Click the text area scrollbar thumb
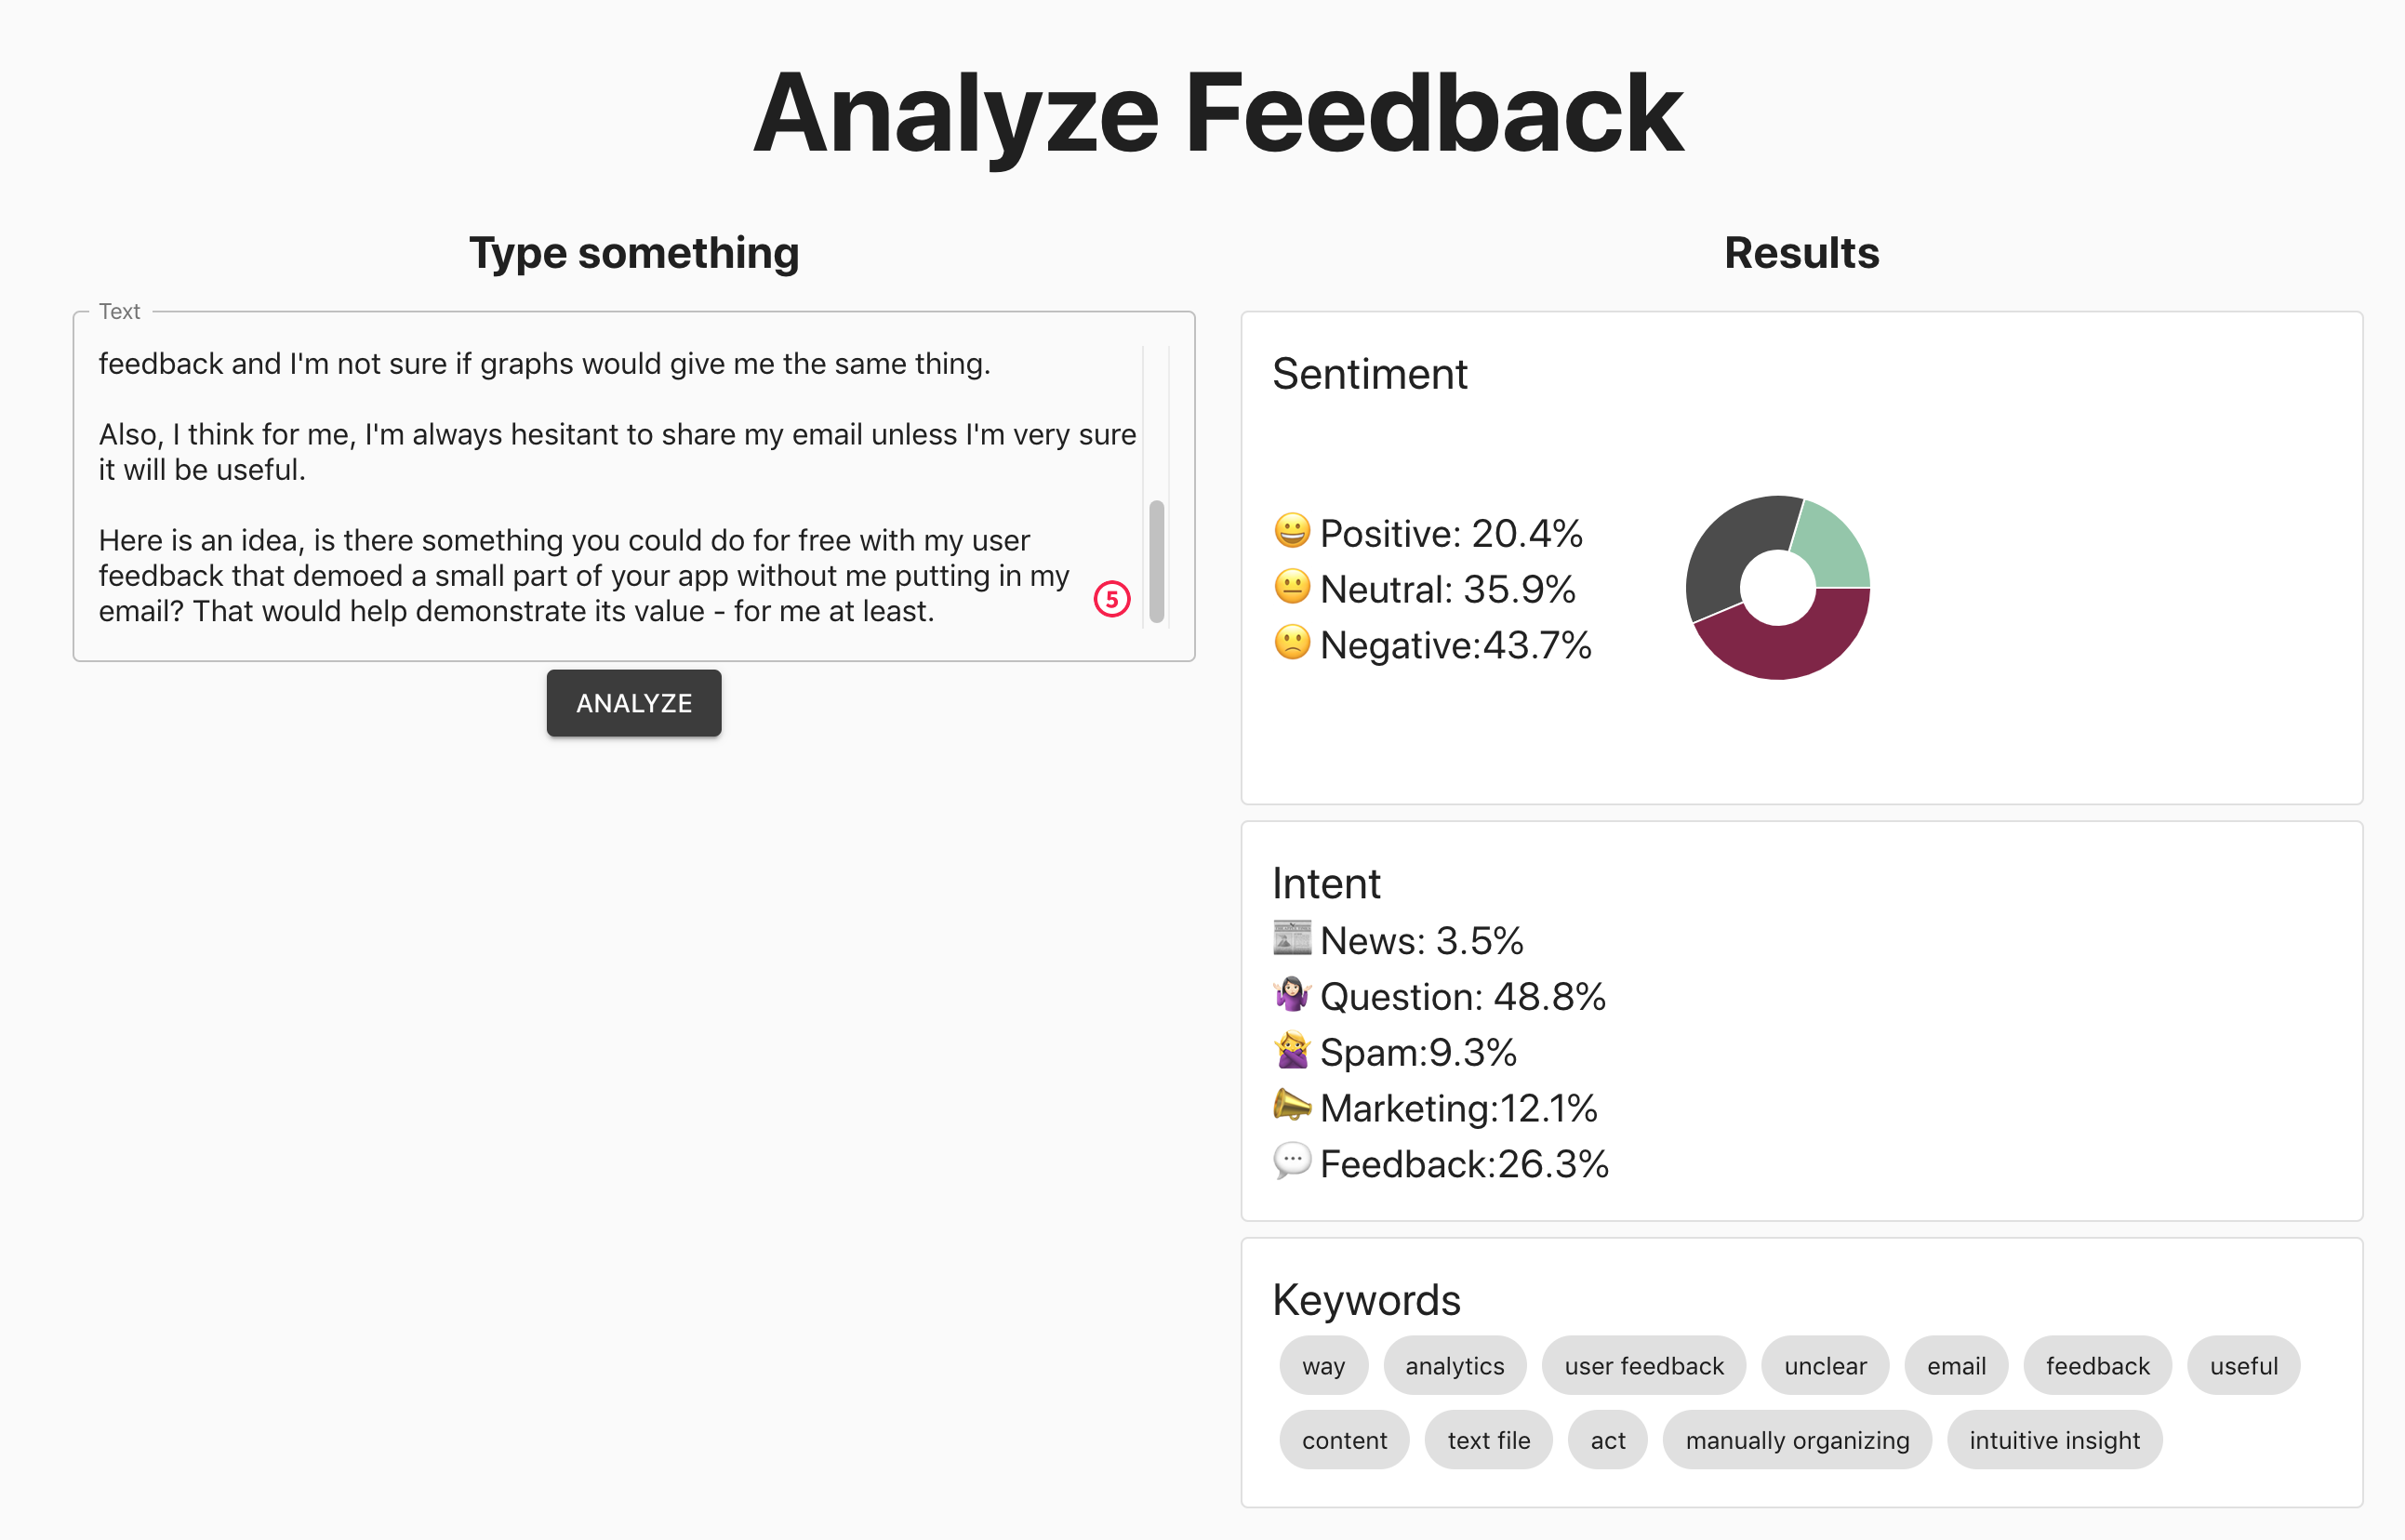 tap(1156, 562)
